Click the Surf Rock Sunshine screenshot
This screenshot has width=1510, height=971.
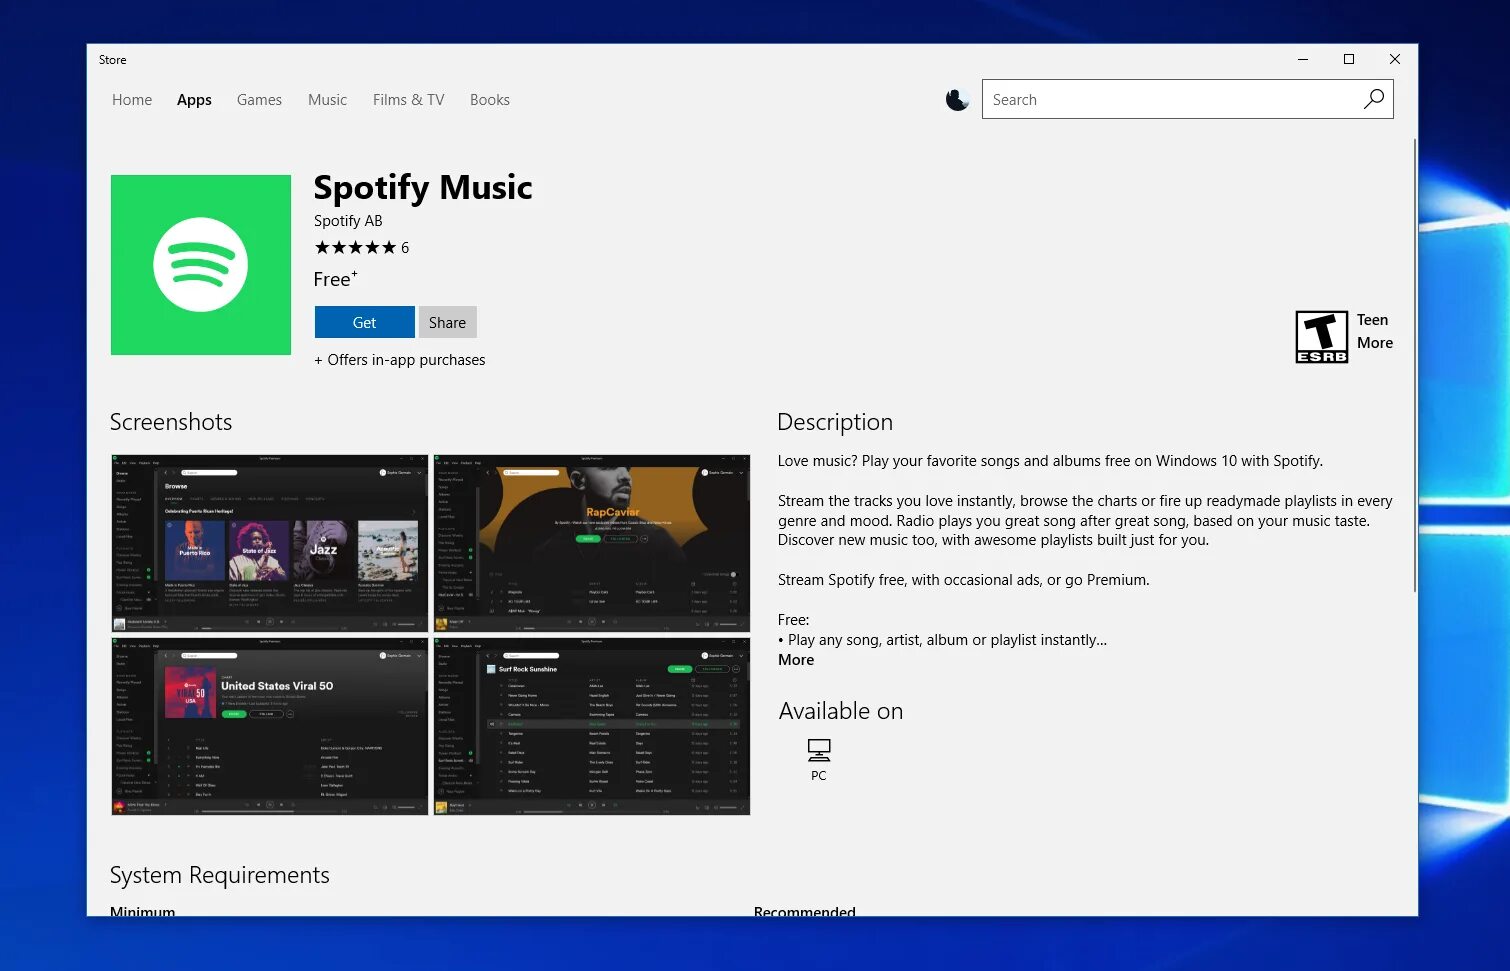(590, 726)
